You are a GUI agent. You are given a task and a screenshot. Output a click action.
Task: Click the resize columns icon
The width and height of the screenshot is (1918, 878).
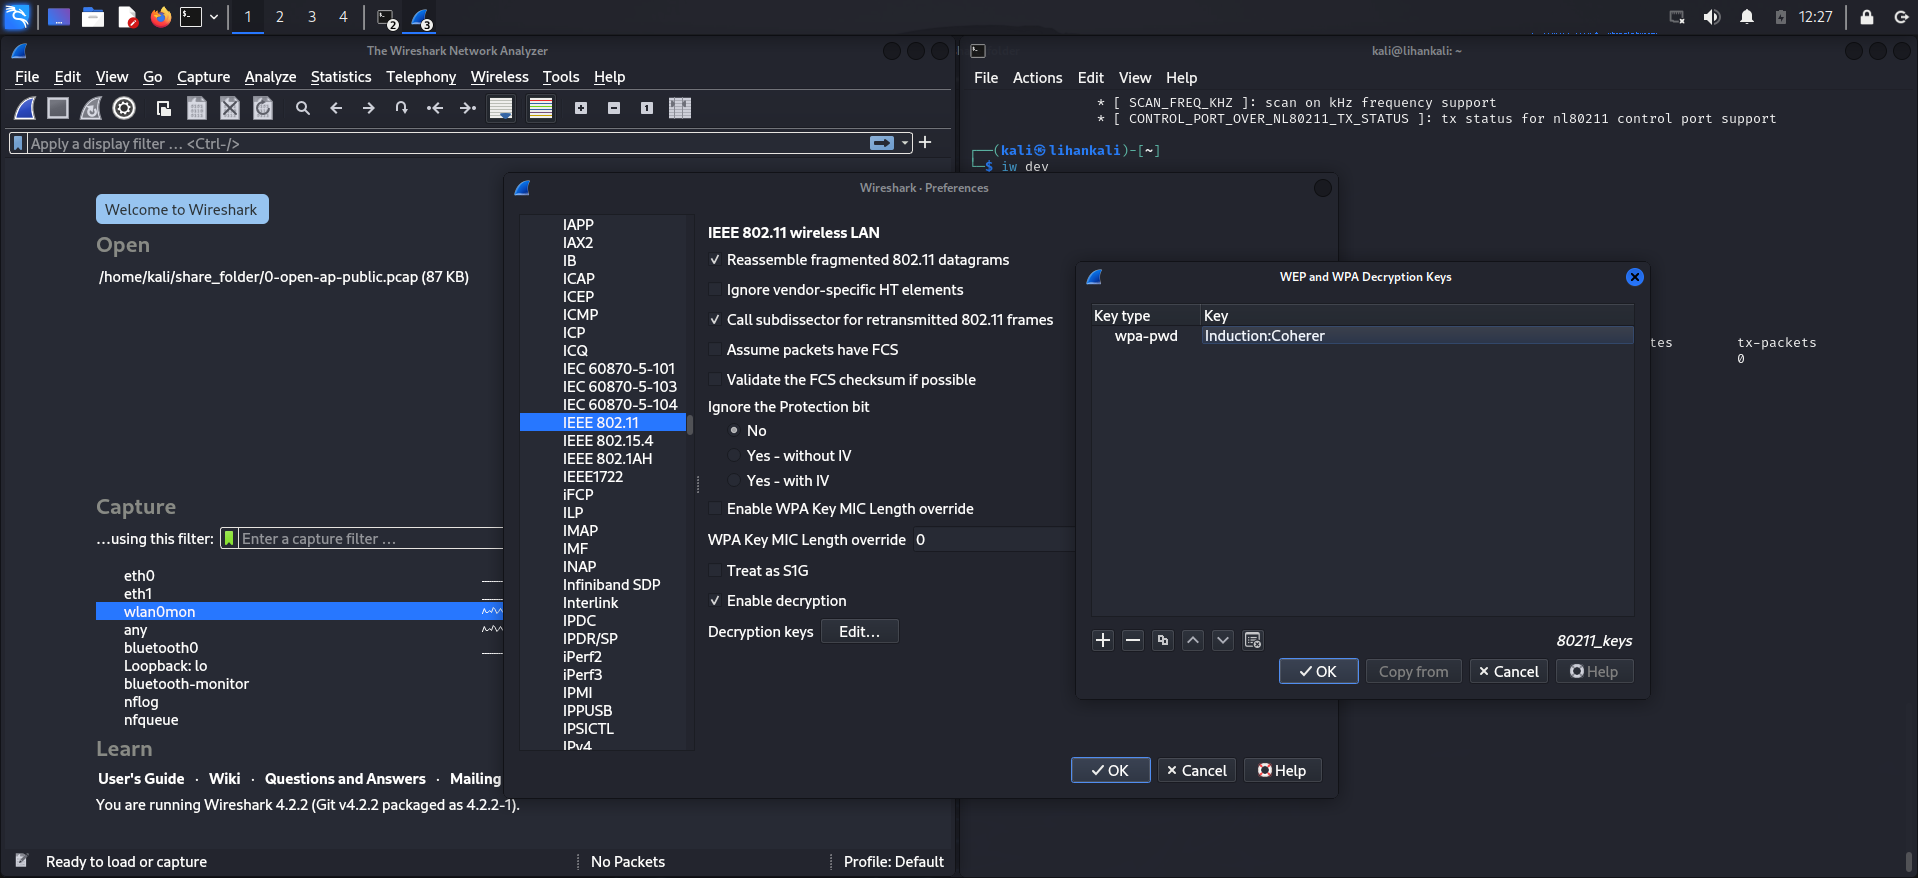click(x=680, y=108)
